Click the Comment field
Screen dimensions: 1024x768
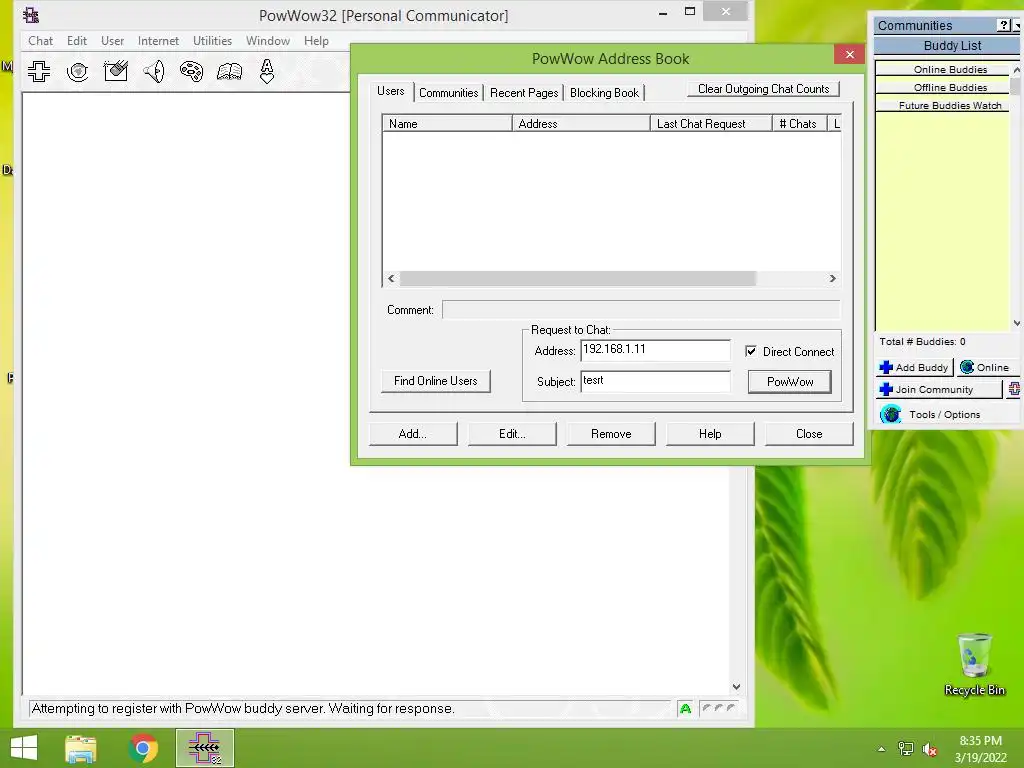point(641,310)
